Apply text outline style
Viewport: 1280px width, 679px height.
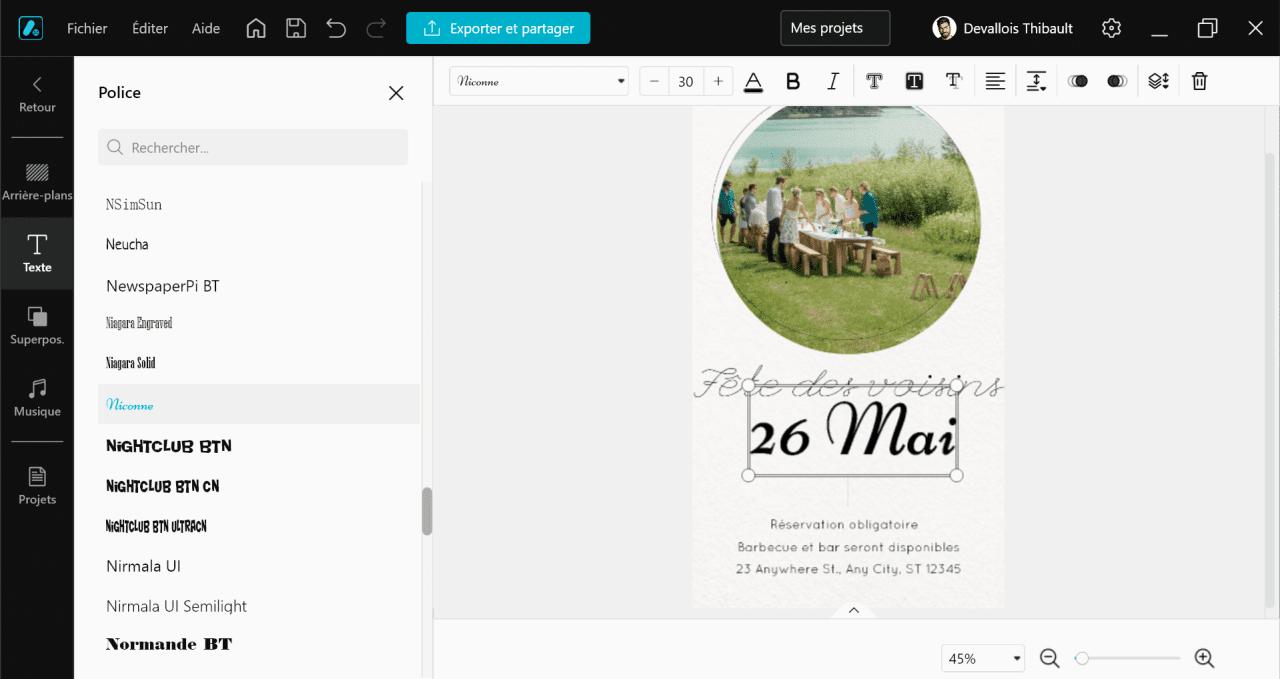[x=874, y=81]
